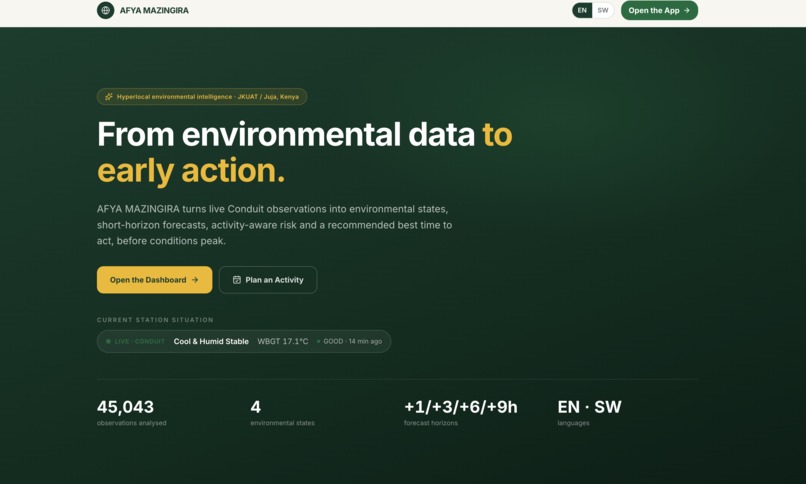Click the 45,043 observations analysed stat
The image size is (806, 484).
point(132,413)
